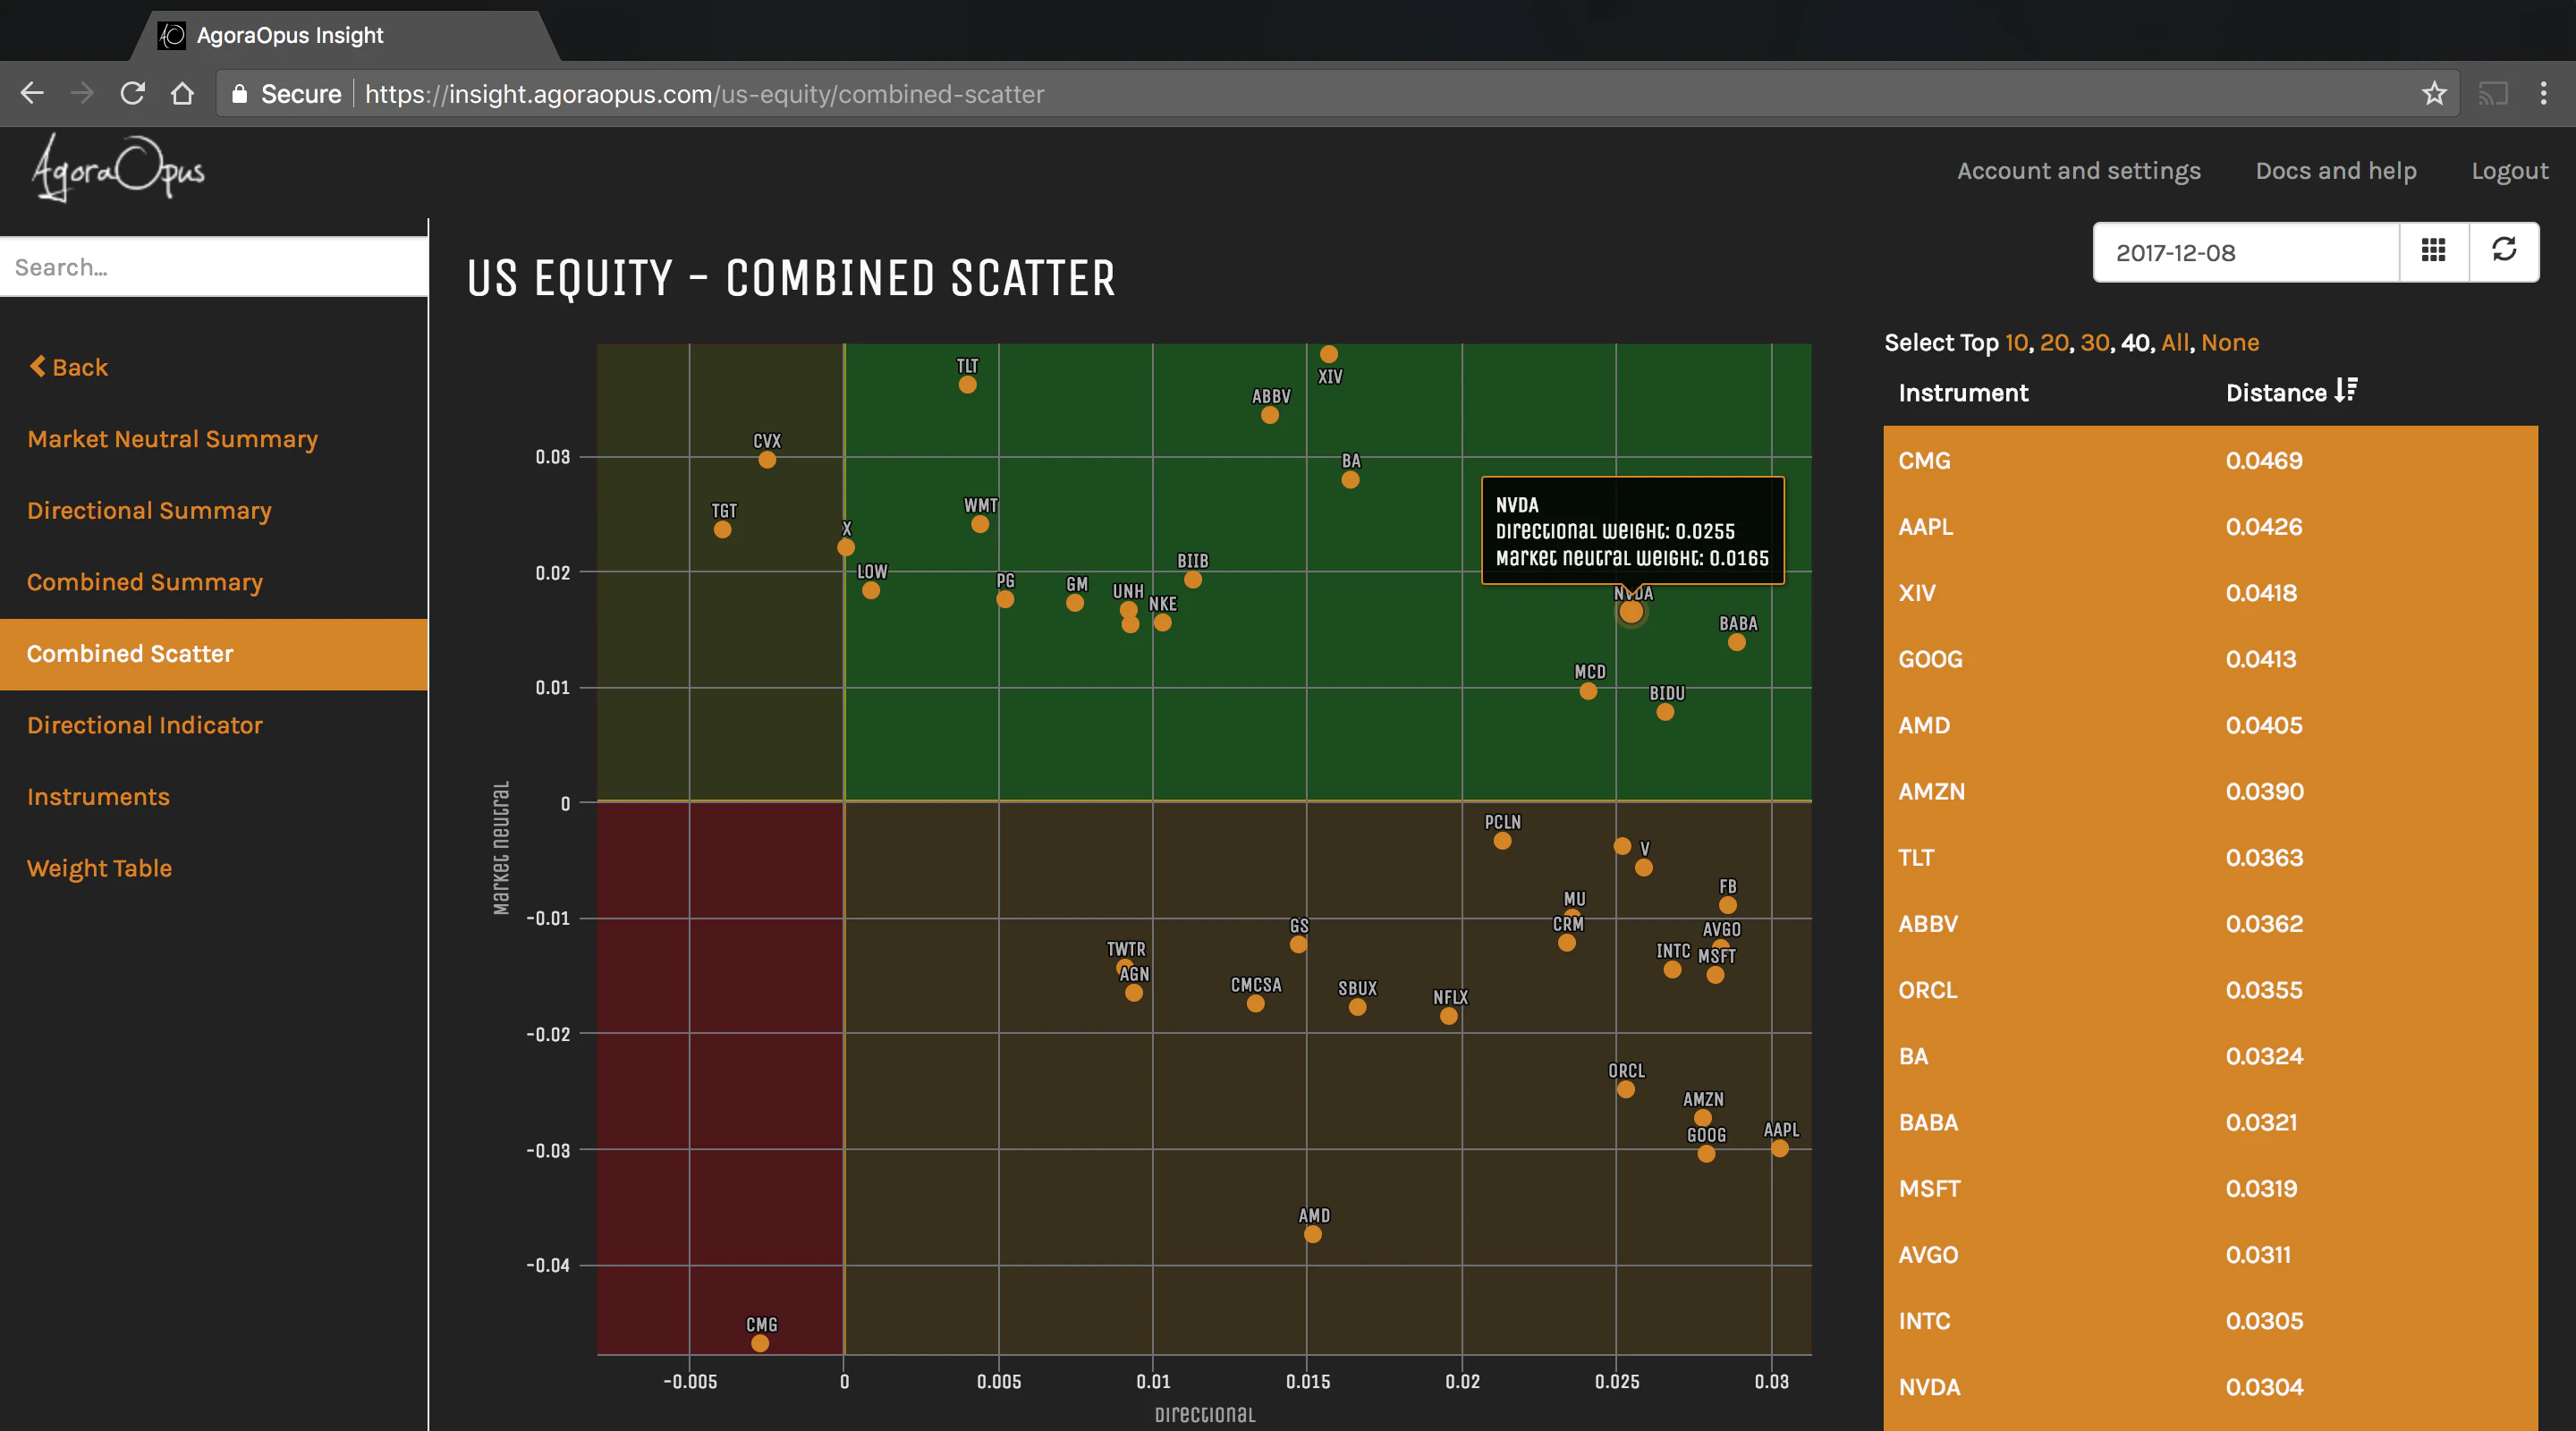The width and height of the screenshot is (2576, 1431).
Task: Click the CVX data point on scatter
Action: point(767,460)
